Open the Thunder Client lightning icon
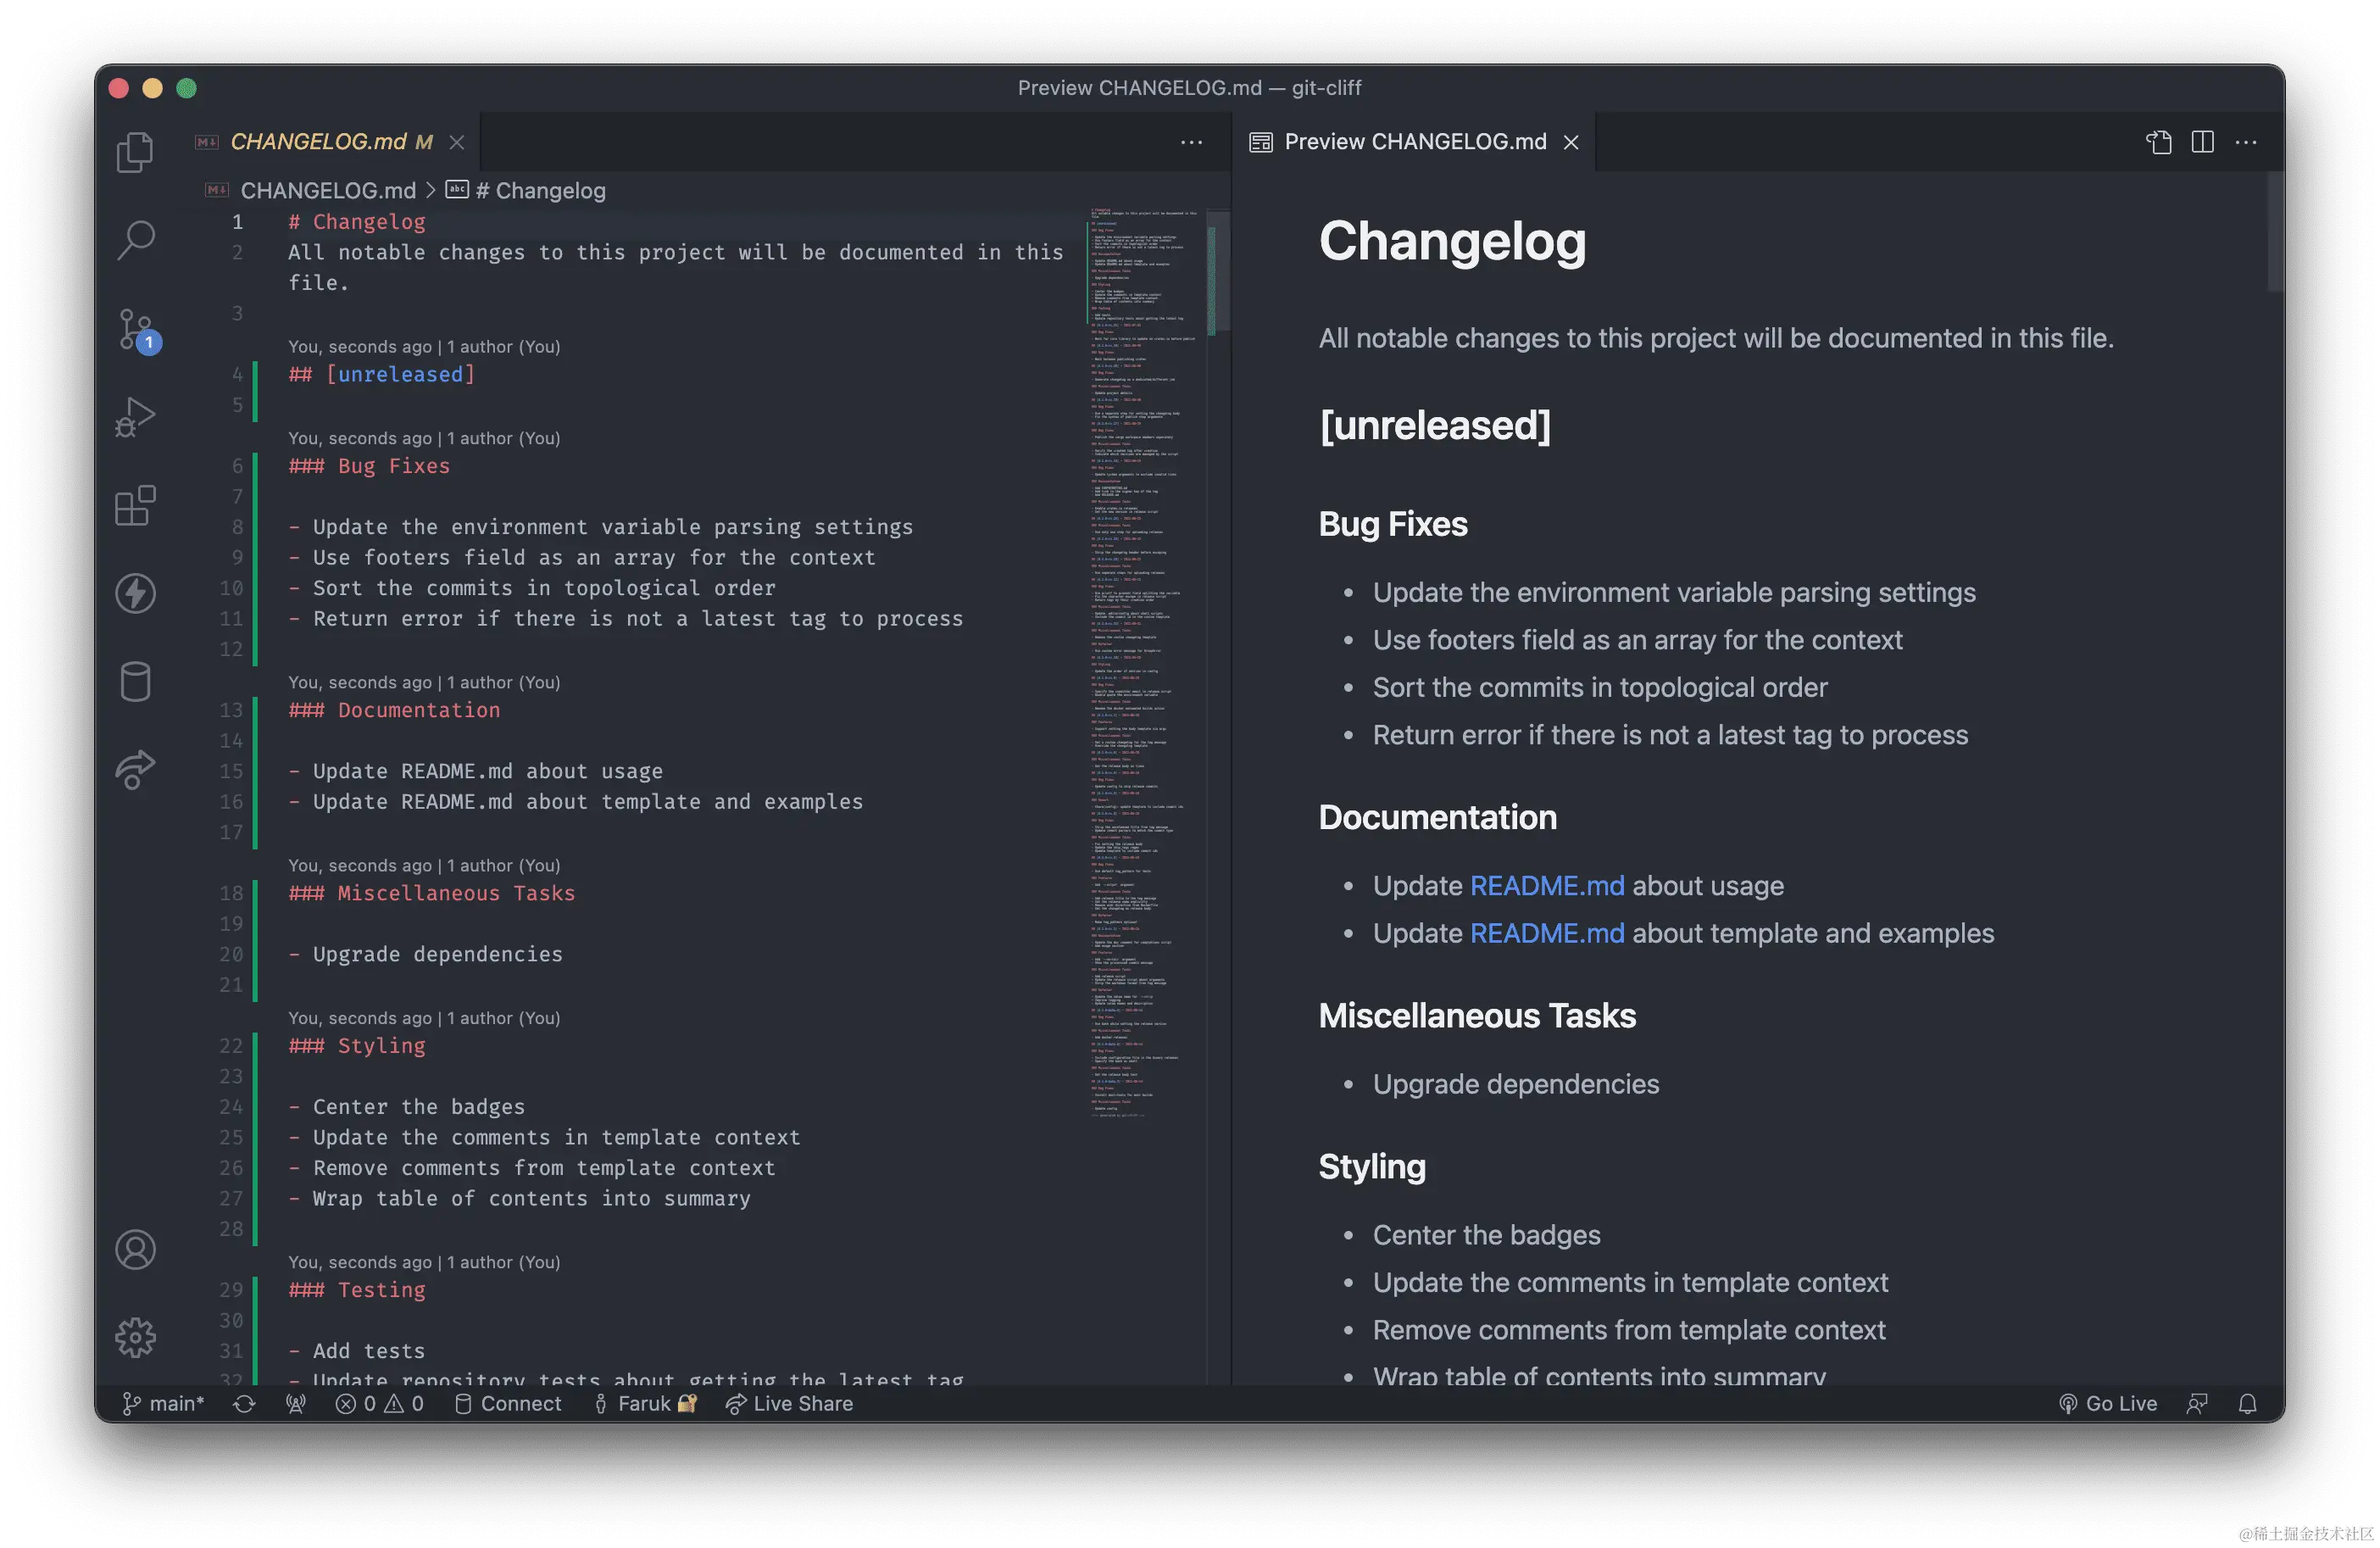Image resolution: width=2380 pixels, height=1548 pixels. tap(135, 593)
